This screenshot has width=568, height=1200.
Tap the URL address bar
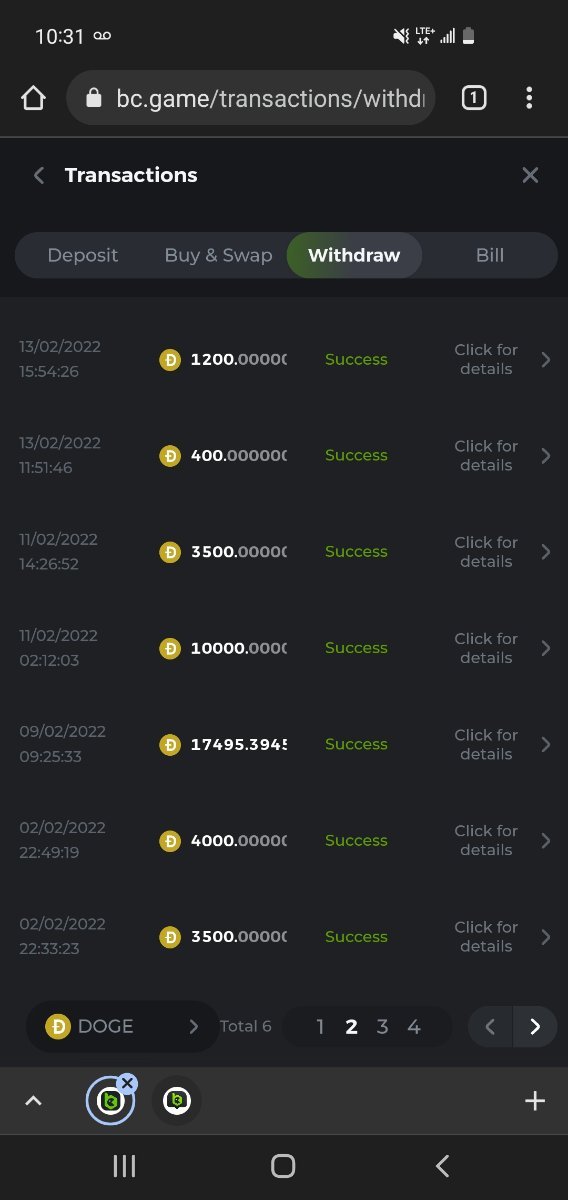(251, 98)
